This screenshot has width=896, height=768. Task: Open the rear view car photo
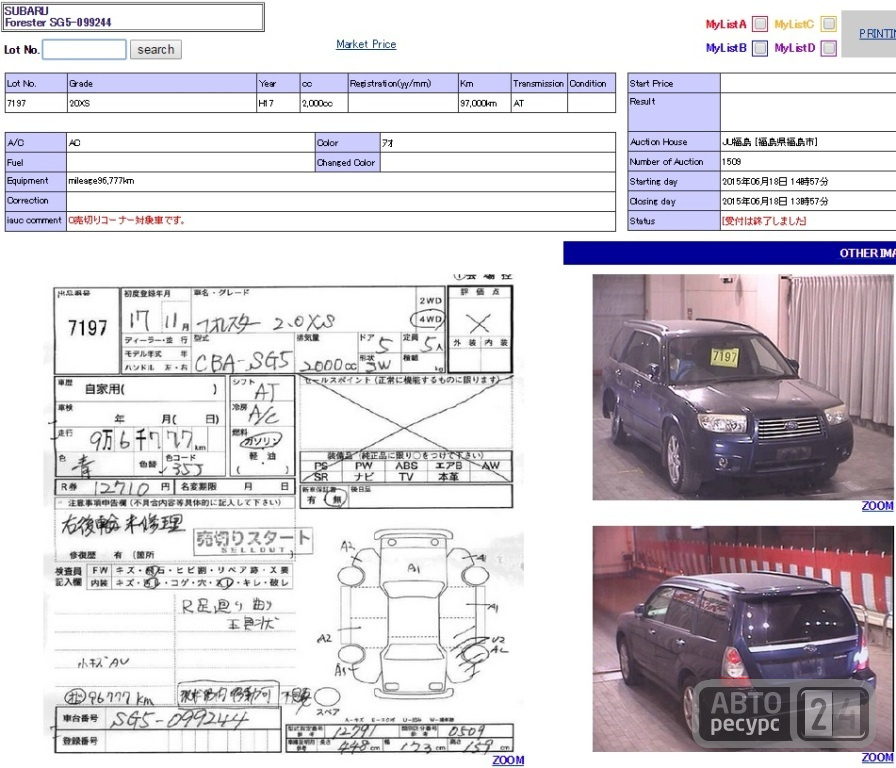pos(743,638)
